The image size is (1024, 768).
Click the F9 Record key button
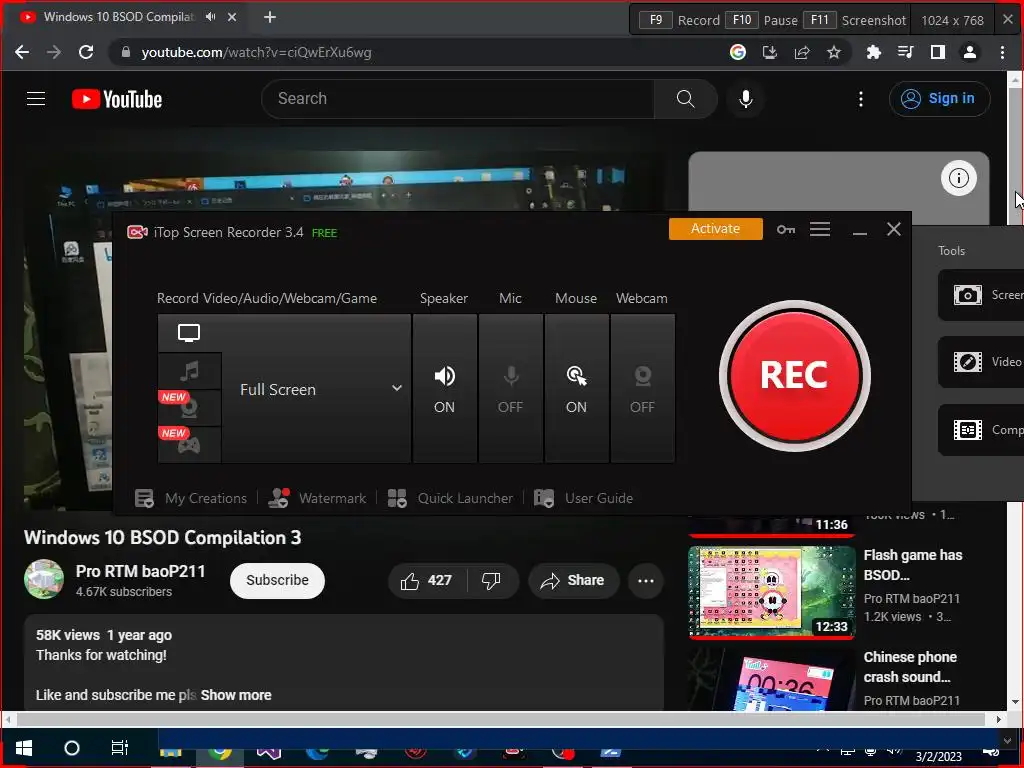[x=656, y=20]
